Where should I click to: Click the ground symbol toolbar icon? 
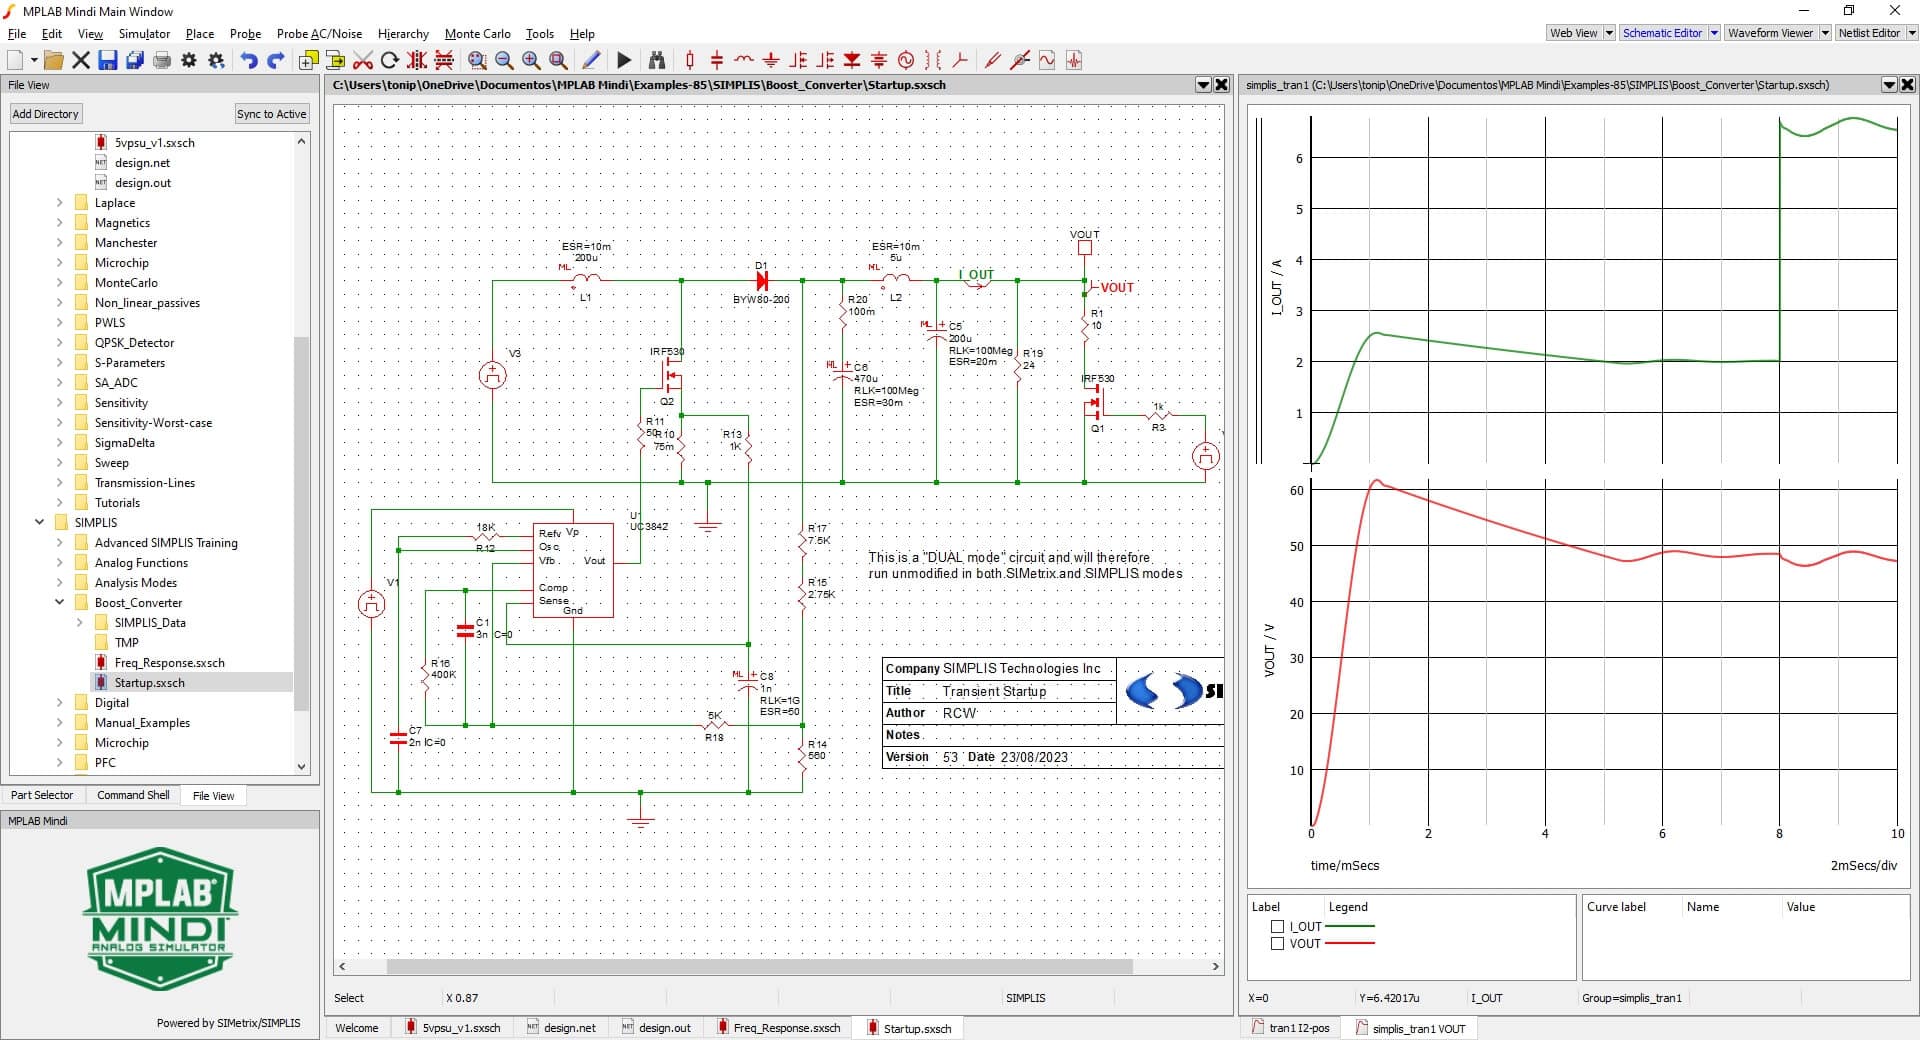[771, 61]
